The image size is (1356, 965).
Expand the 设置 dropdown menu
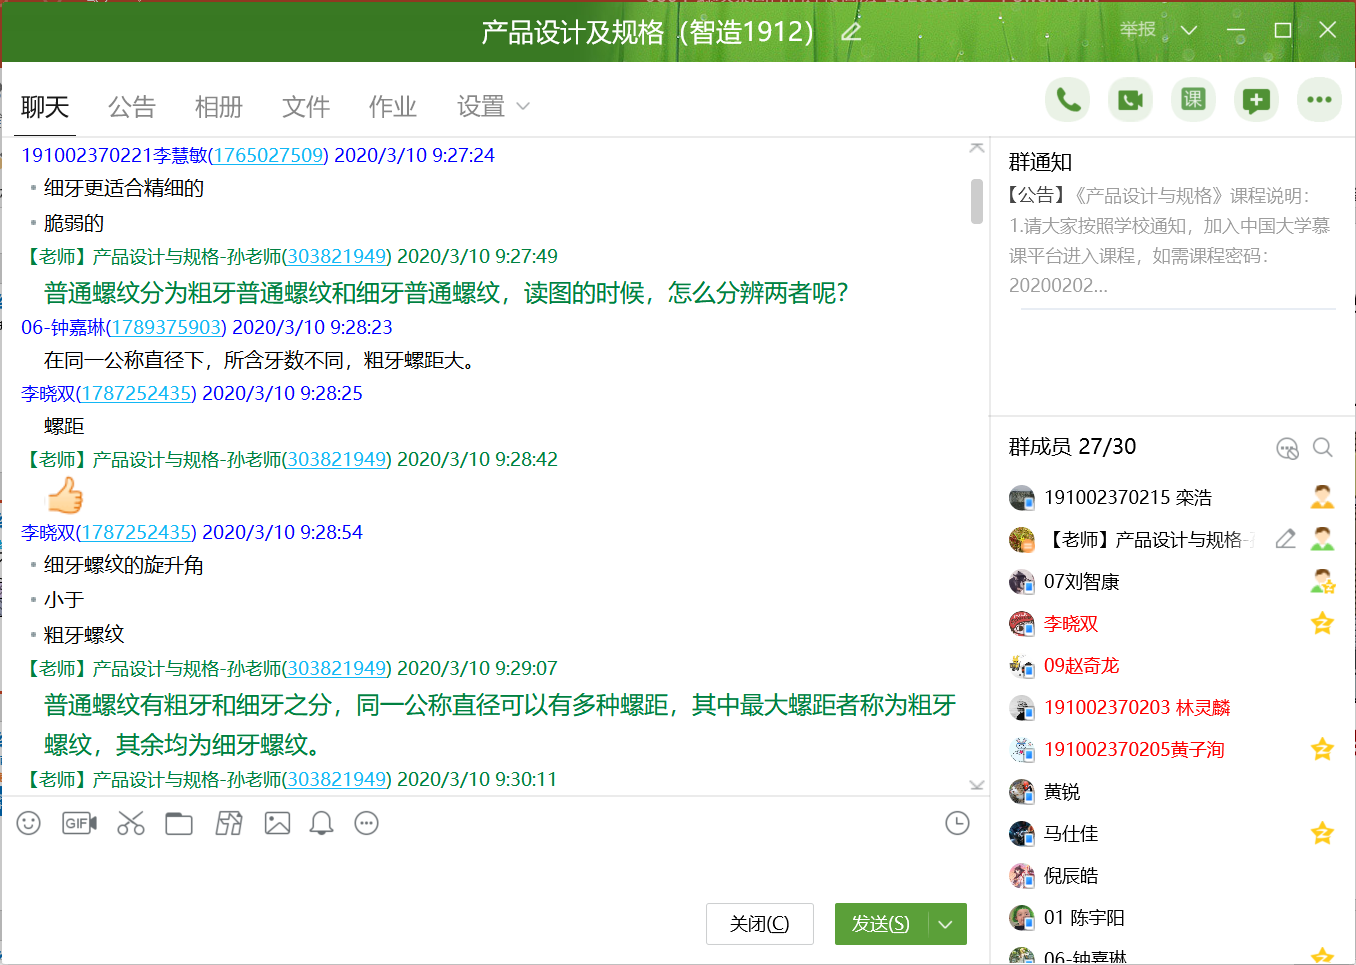(x=523, y=106)
